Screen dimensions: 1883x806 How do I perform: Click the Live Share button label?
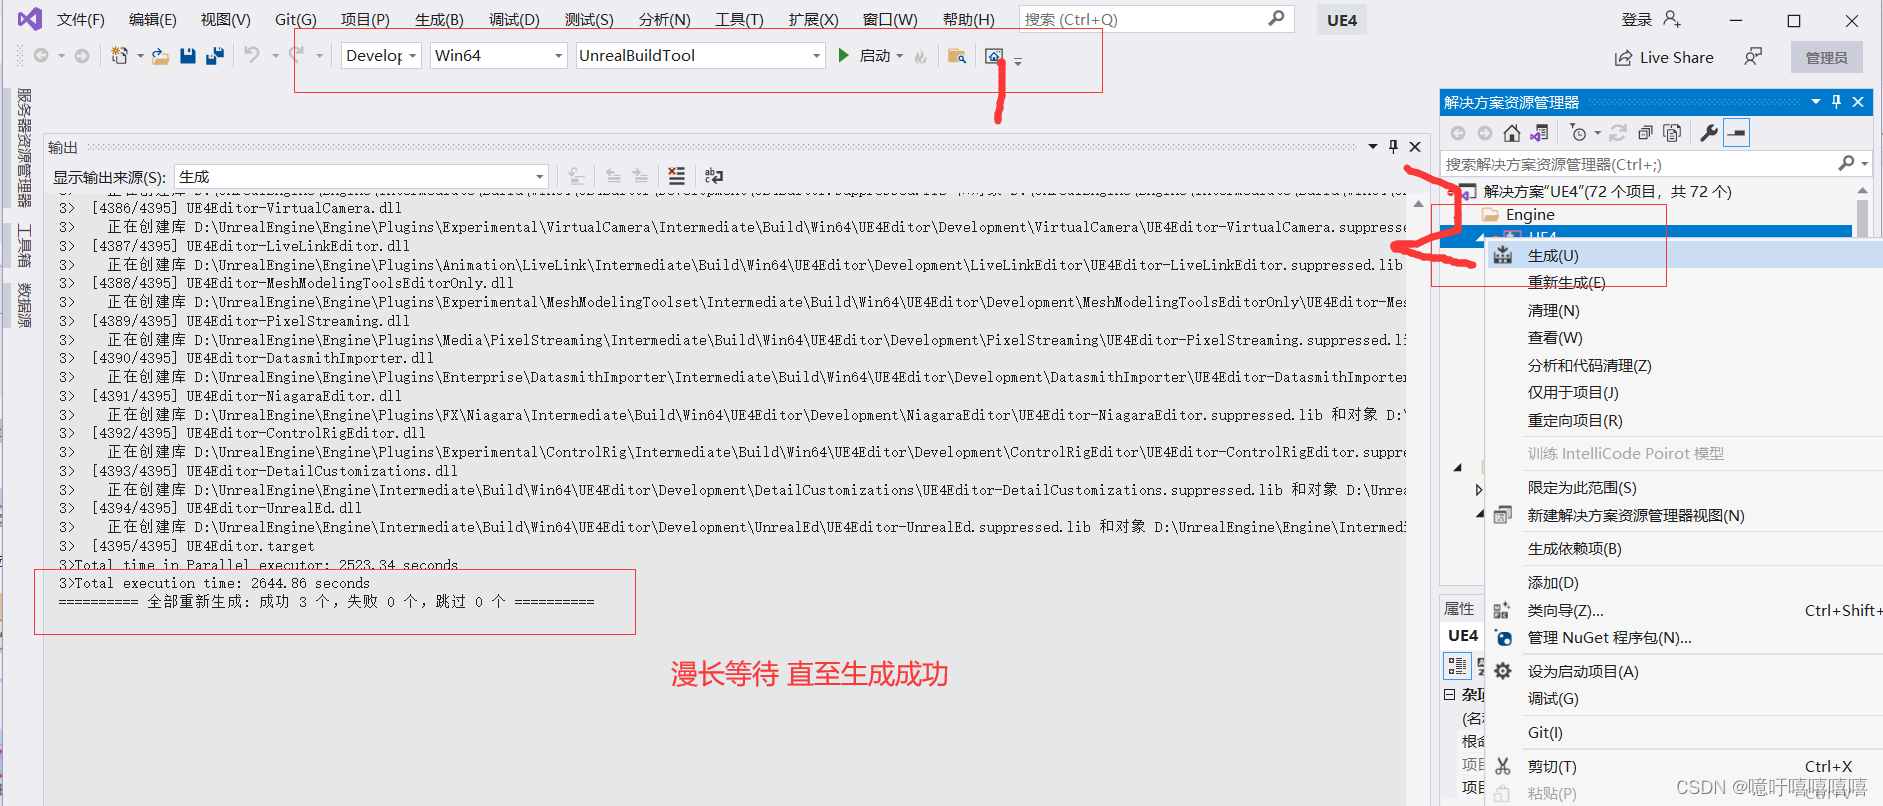(1677, 58)
